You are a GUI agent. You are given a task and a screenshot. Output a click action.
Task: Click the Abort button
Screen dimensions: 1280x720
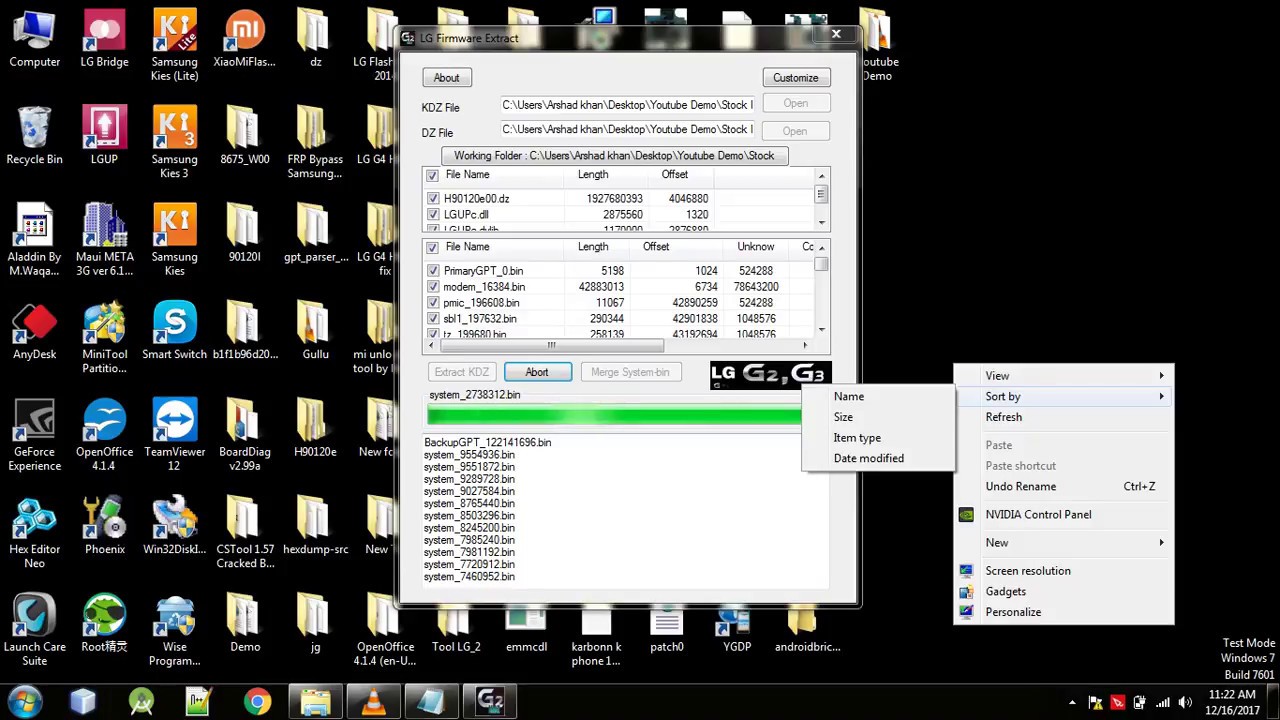point(537,372)
